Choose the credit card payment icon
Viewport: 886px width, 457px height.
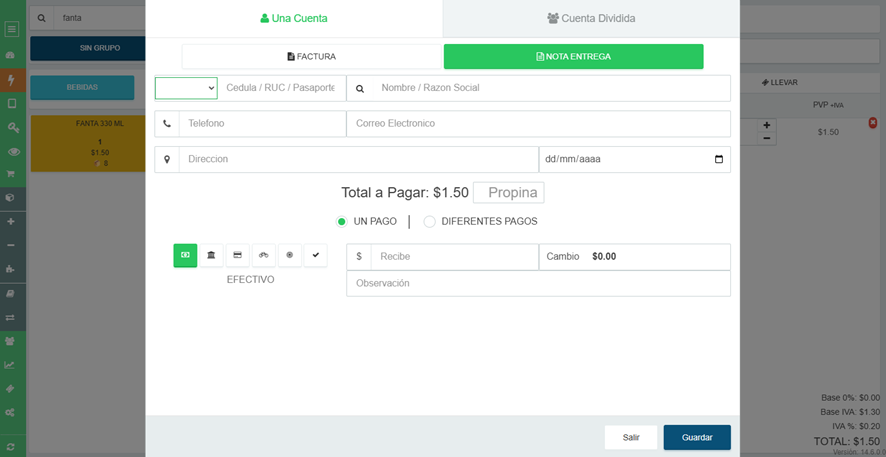[x=237, y=255]
